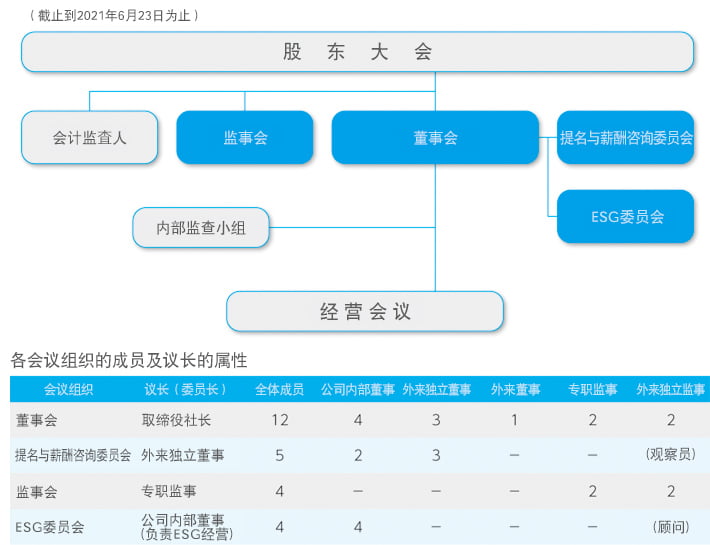Image resolution: width=710 pixels, height=545 pixels.
Task: Click 董事会 in the table's first row
Action: pyautogui.click(x=37, y=420)
